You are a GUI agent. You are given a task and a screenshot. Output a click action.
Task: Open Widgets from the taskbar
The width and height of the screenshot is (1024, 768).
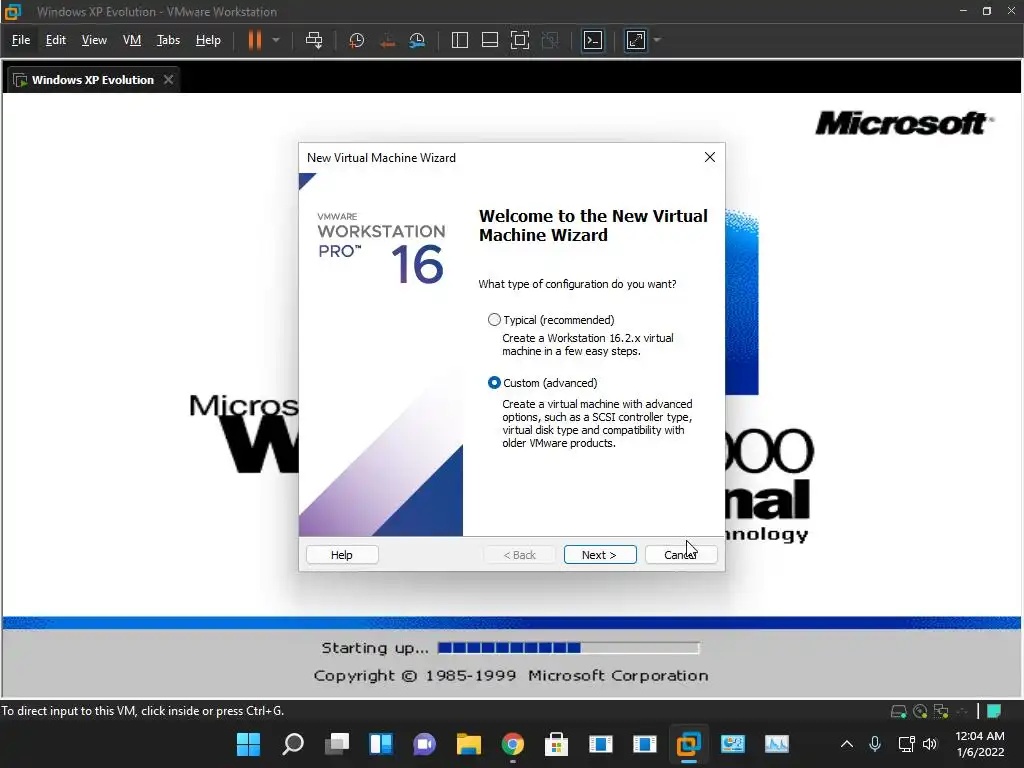click(381, 744)
